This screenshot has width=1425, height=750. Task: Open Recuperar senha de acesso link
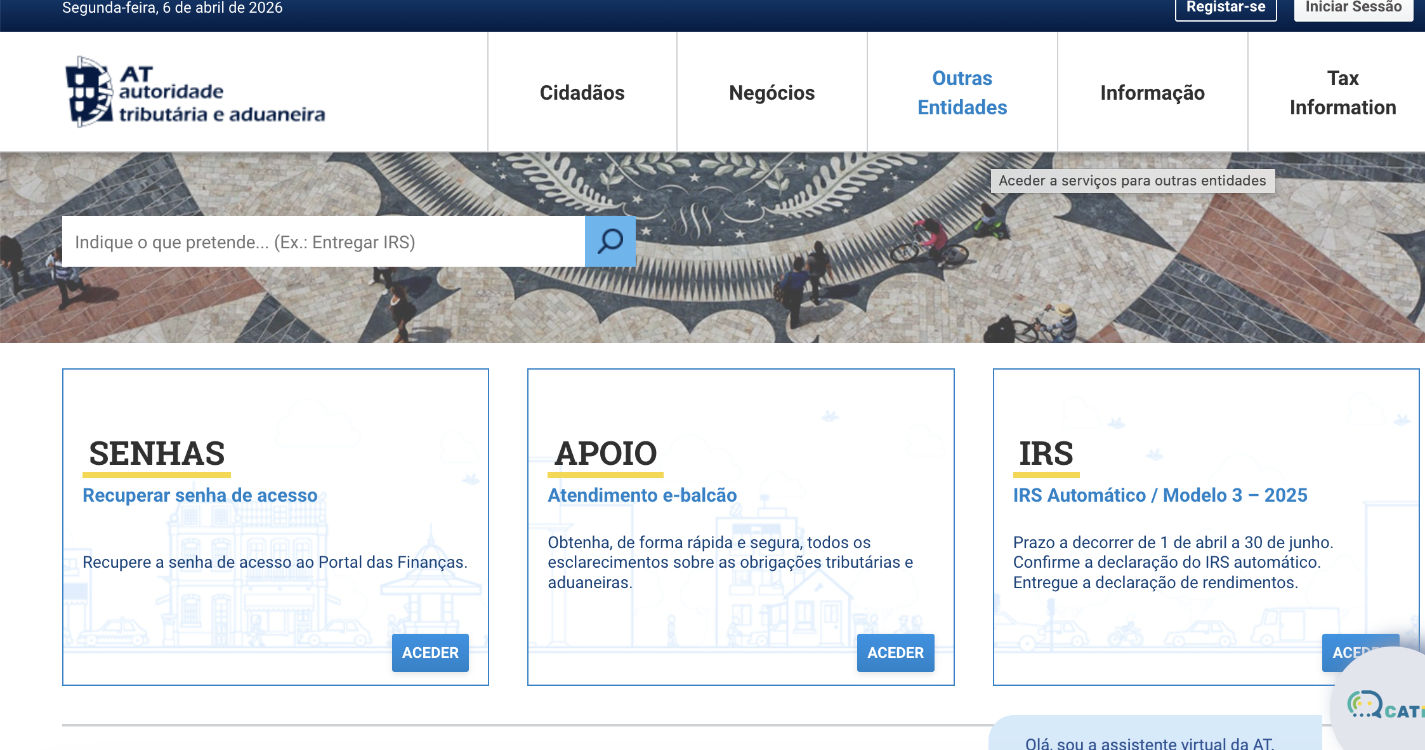pos(199,495)
